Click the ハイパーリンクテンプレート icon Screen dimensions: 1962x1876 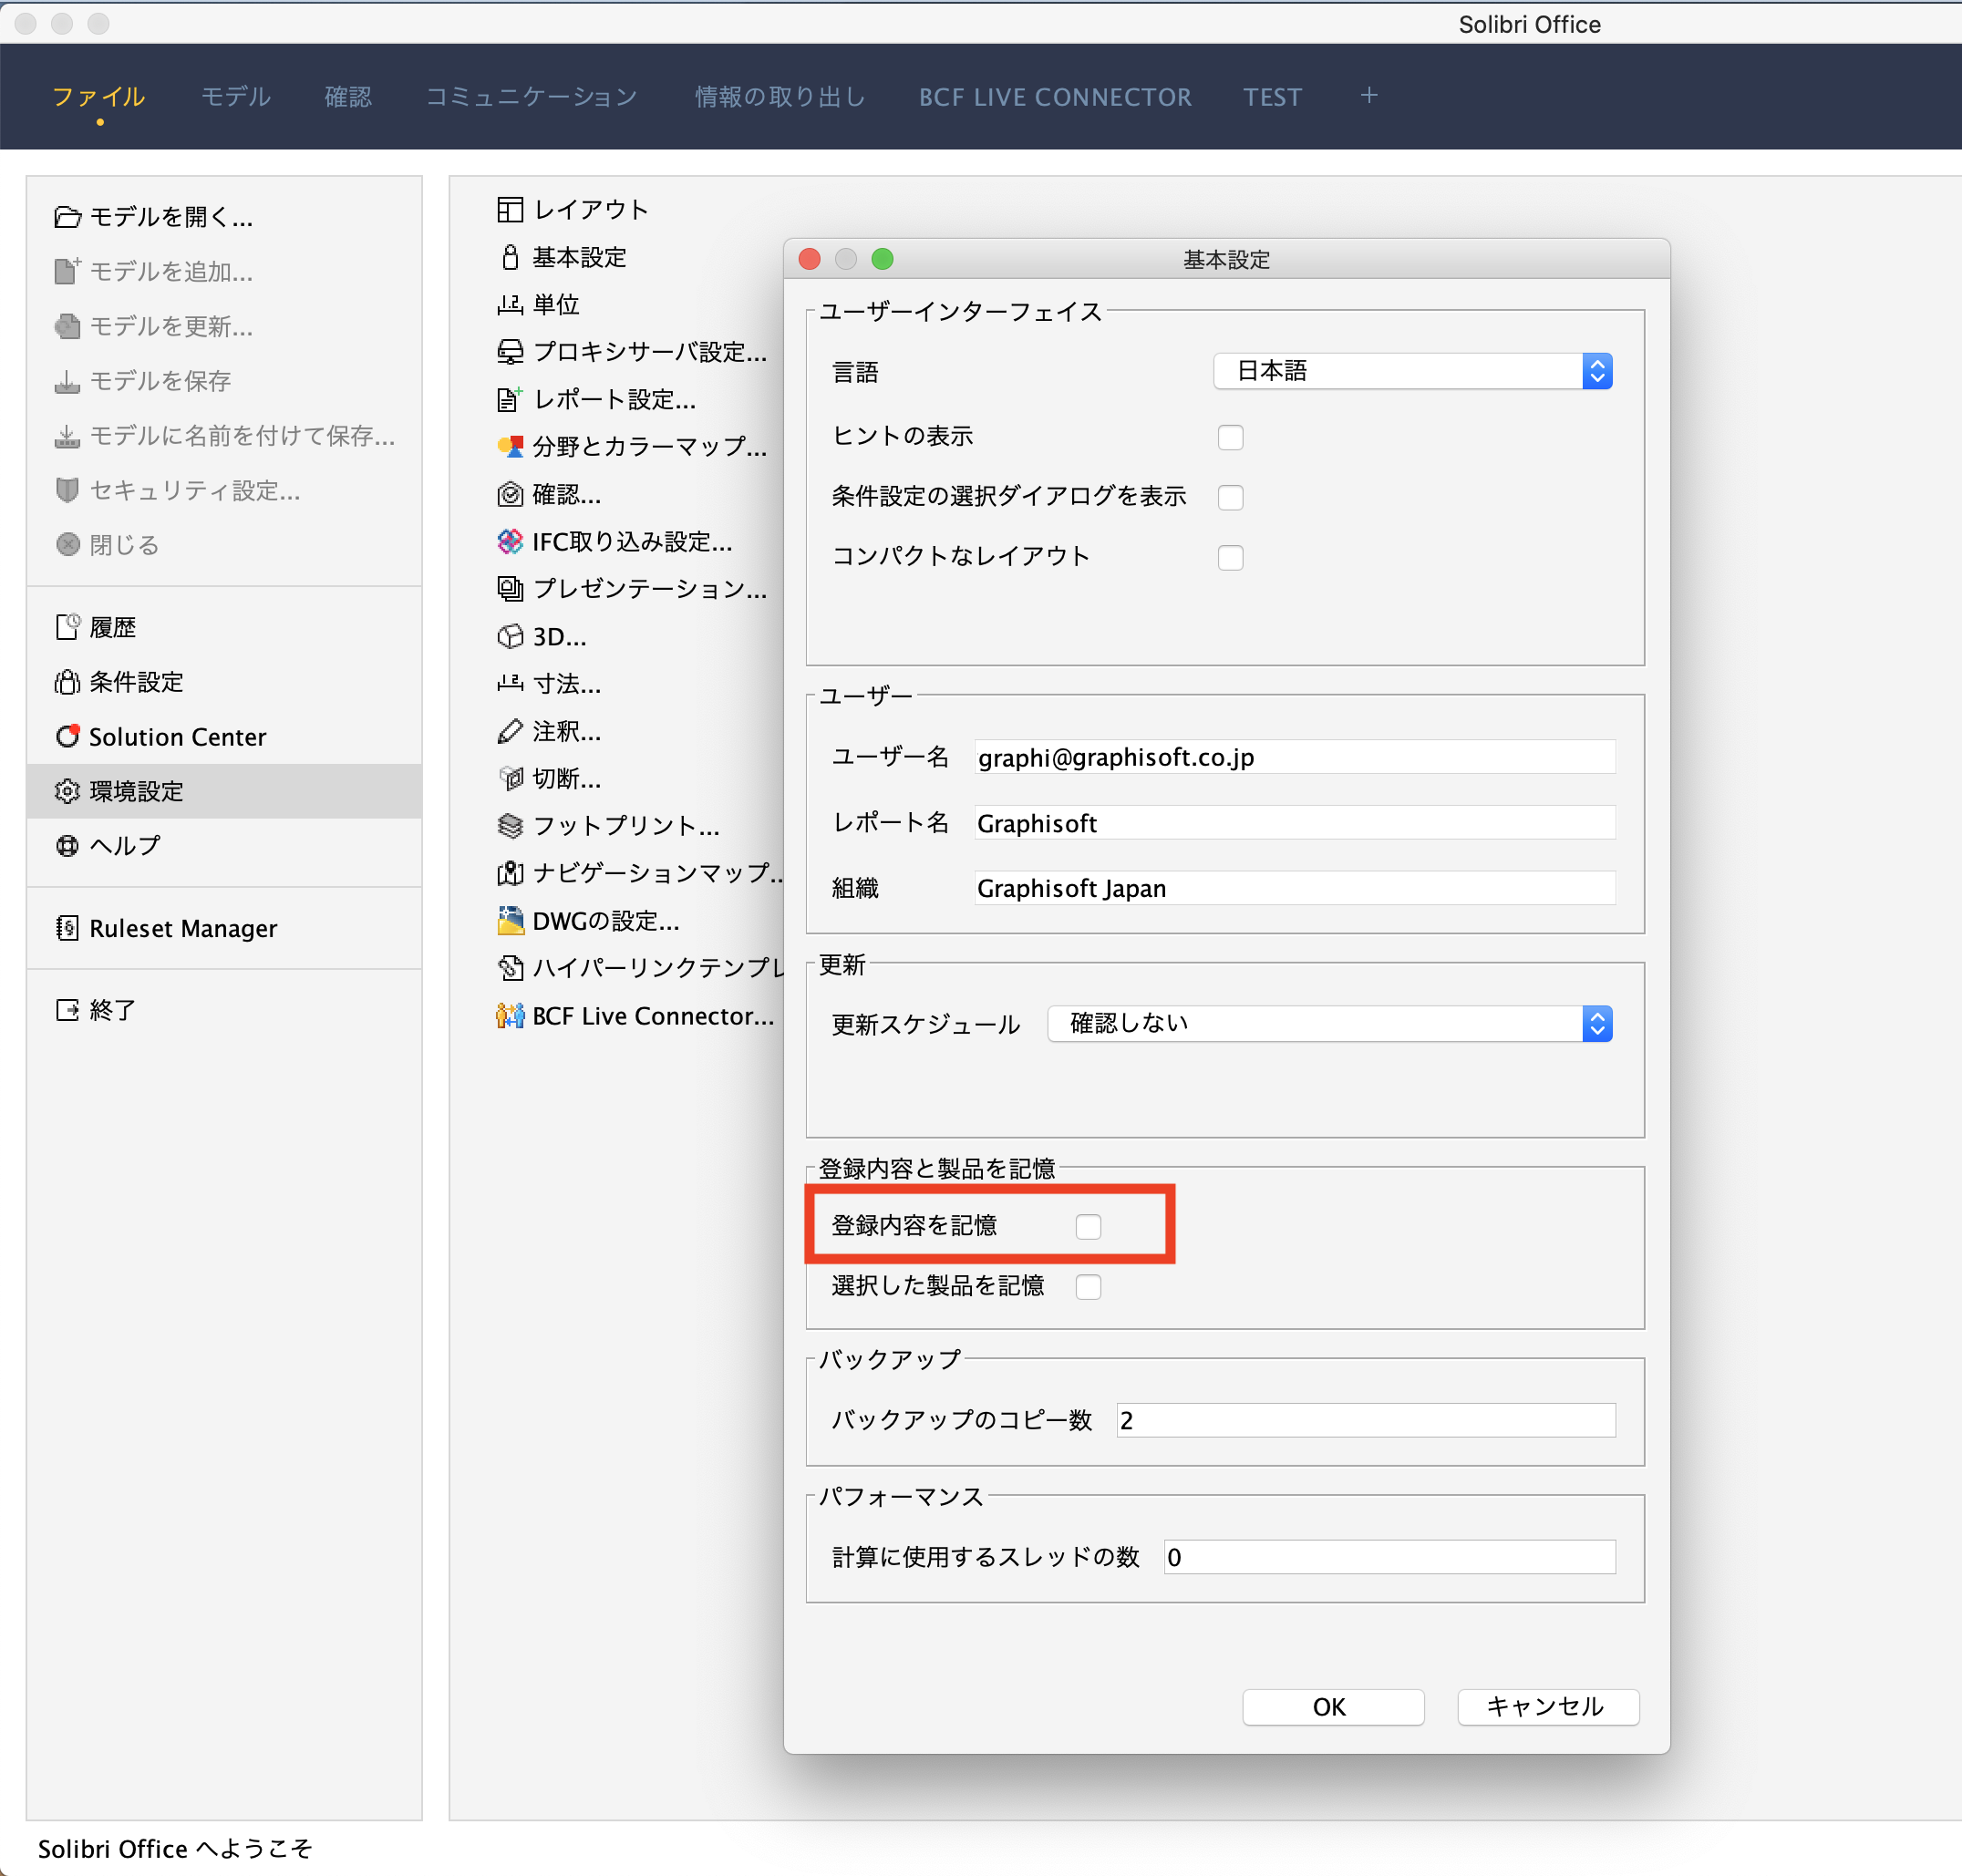tap(510, 968)
